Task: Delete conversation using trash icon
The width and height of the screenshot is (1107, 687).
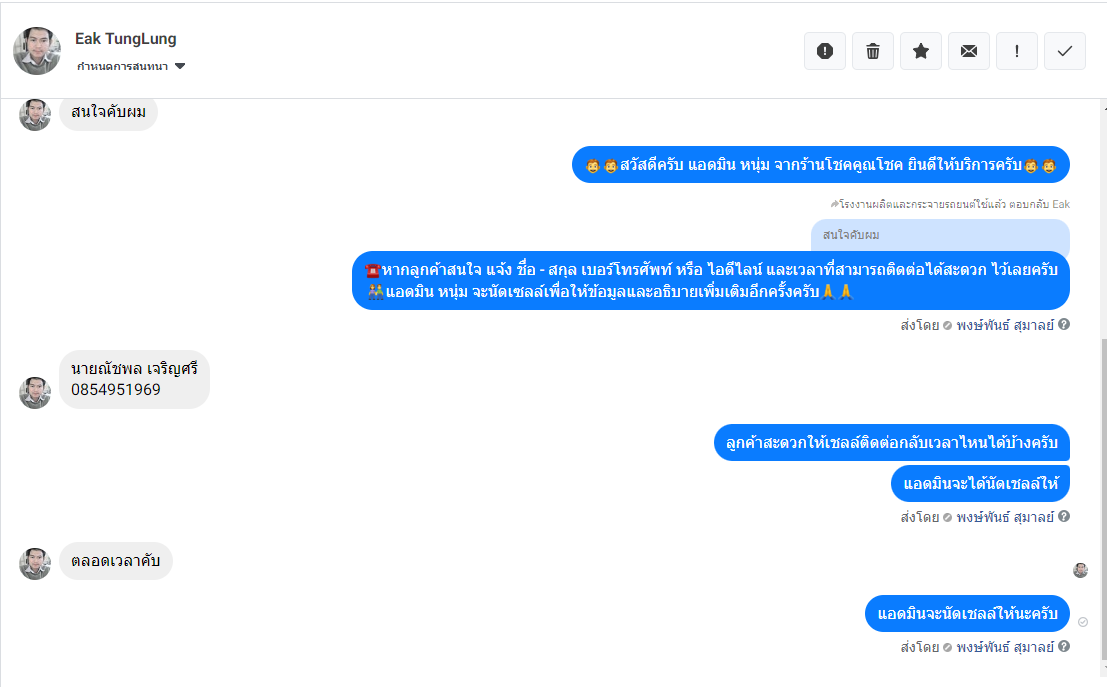Action: pyautogui.click(x=873, y=51)
